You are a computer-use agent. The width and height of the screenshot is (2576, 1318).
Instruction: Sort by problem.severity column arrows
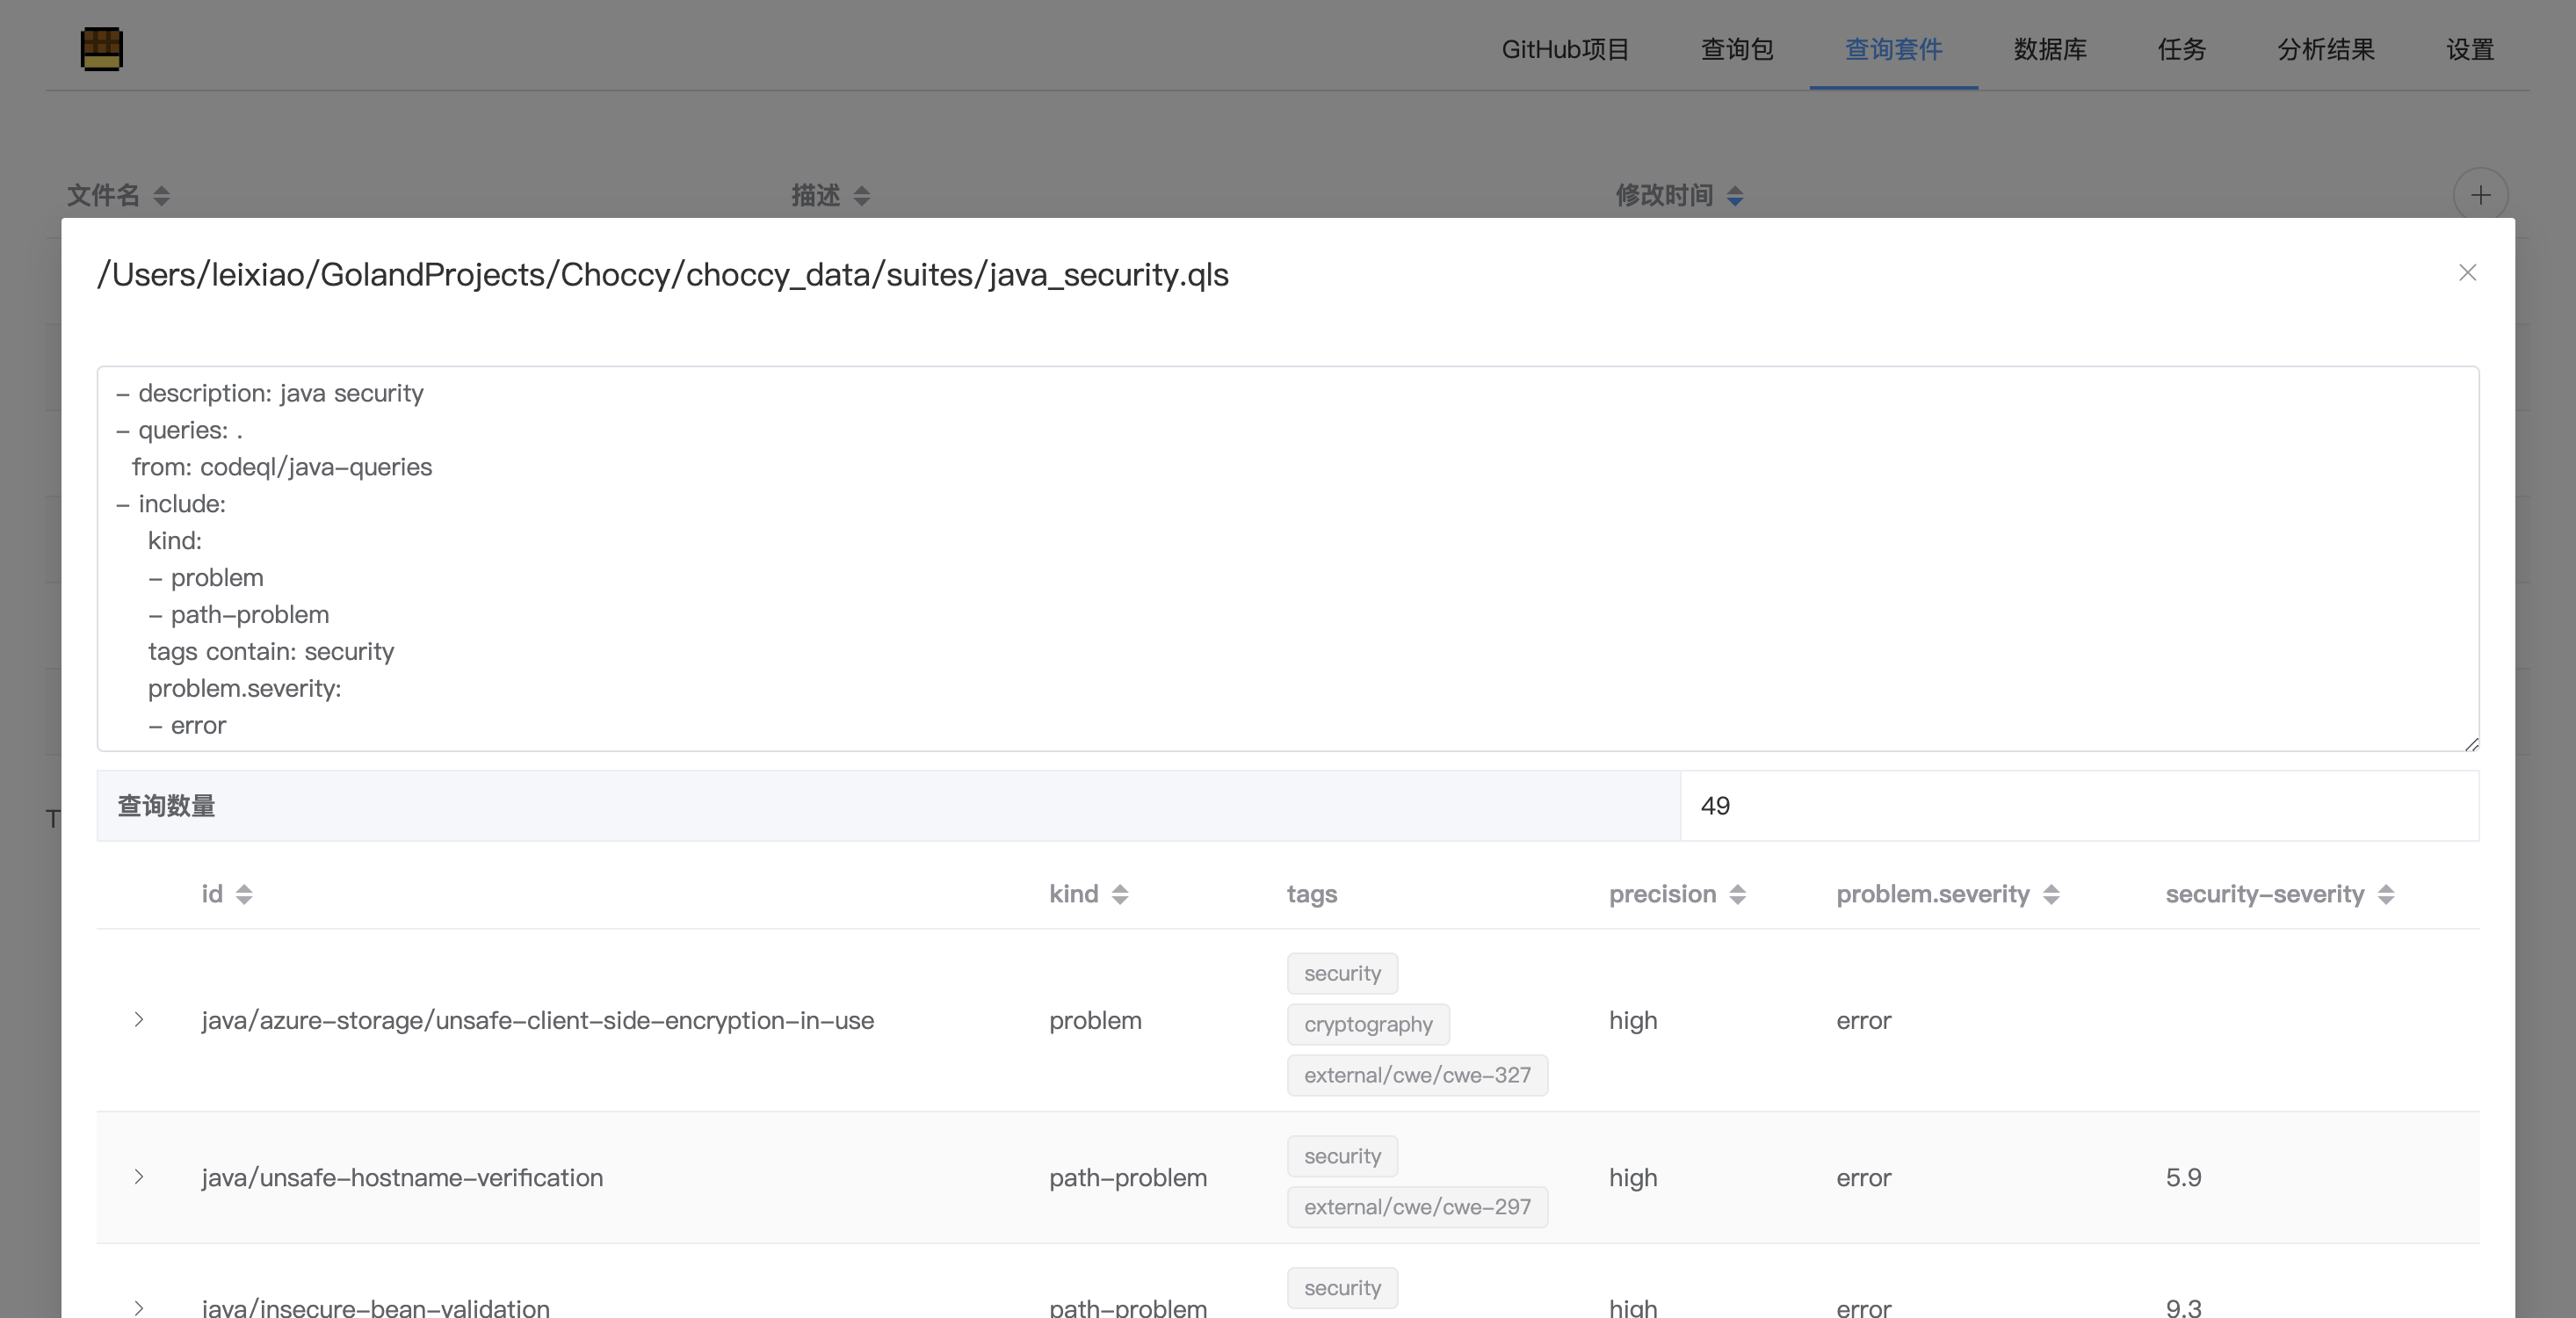point(2052,895)
